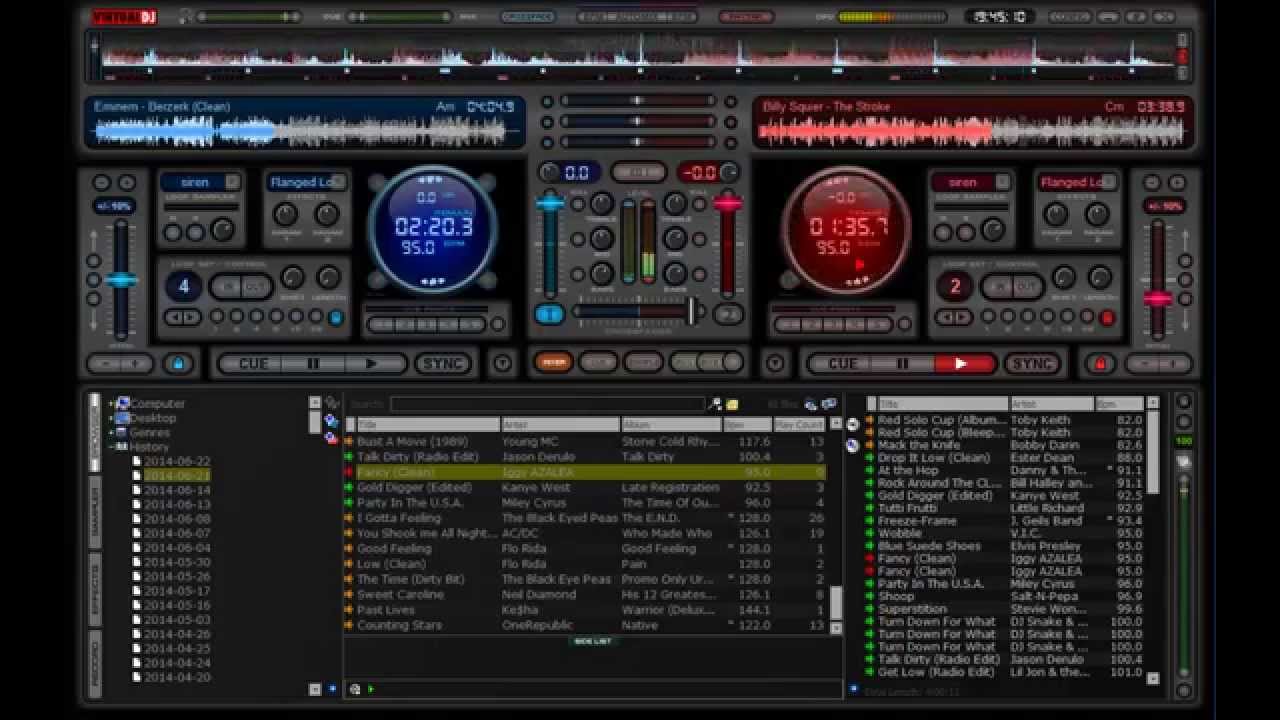Image resolution: width=1280 pixels, height=720 pixels.
Task: Hit CUE on the right deck
Action: pos(842,364)
